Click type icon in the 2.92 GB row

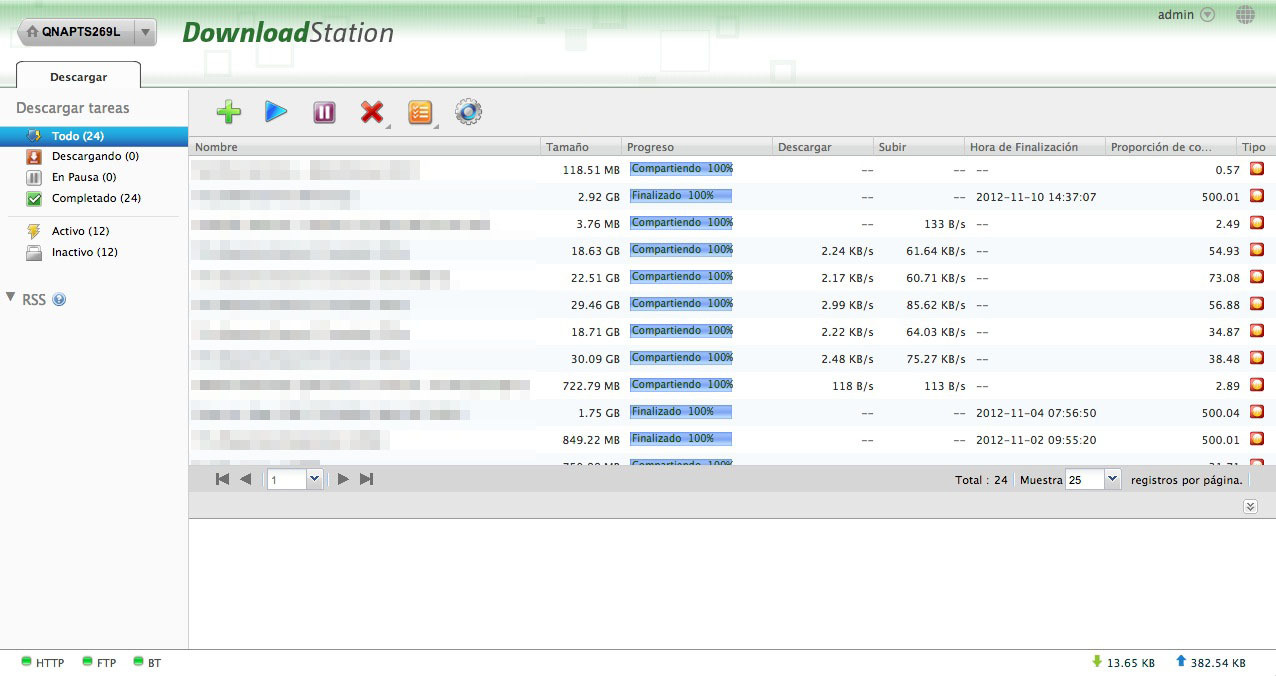(x=1257, y=196)
